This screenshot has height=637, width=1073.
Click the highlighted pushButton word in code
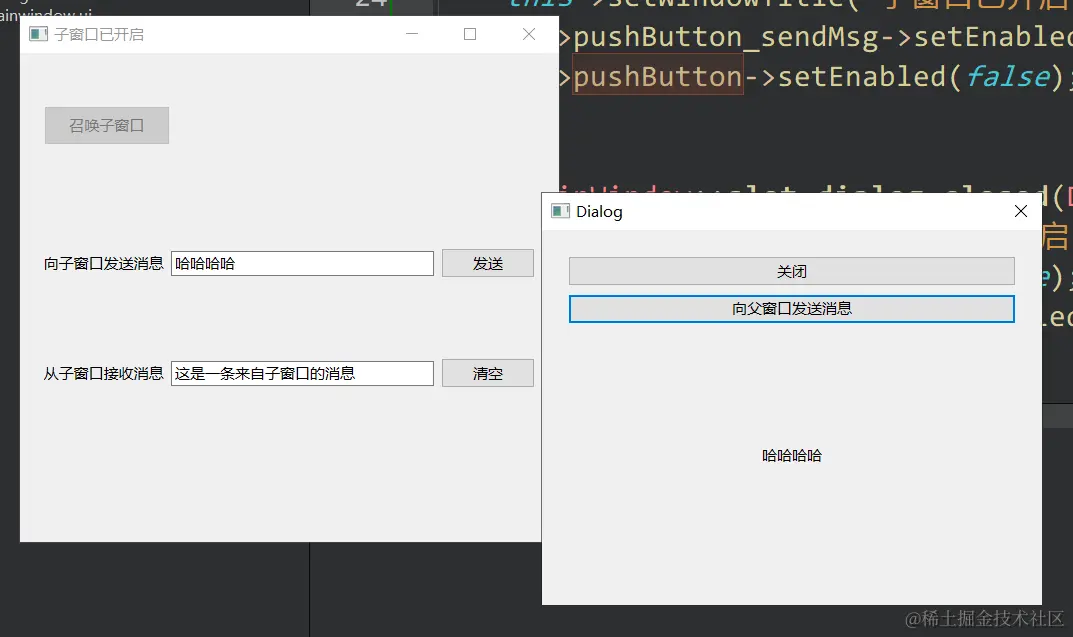pyautogui.click(x=658, y=77)
